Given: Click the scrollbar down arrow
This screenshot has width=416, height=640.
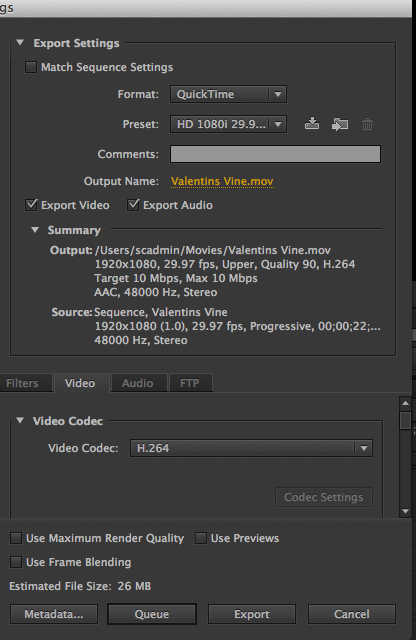Looking at the screenshot, I should click(x=405, y=511).
